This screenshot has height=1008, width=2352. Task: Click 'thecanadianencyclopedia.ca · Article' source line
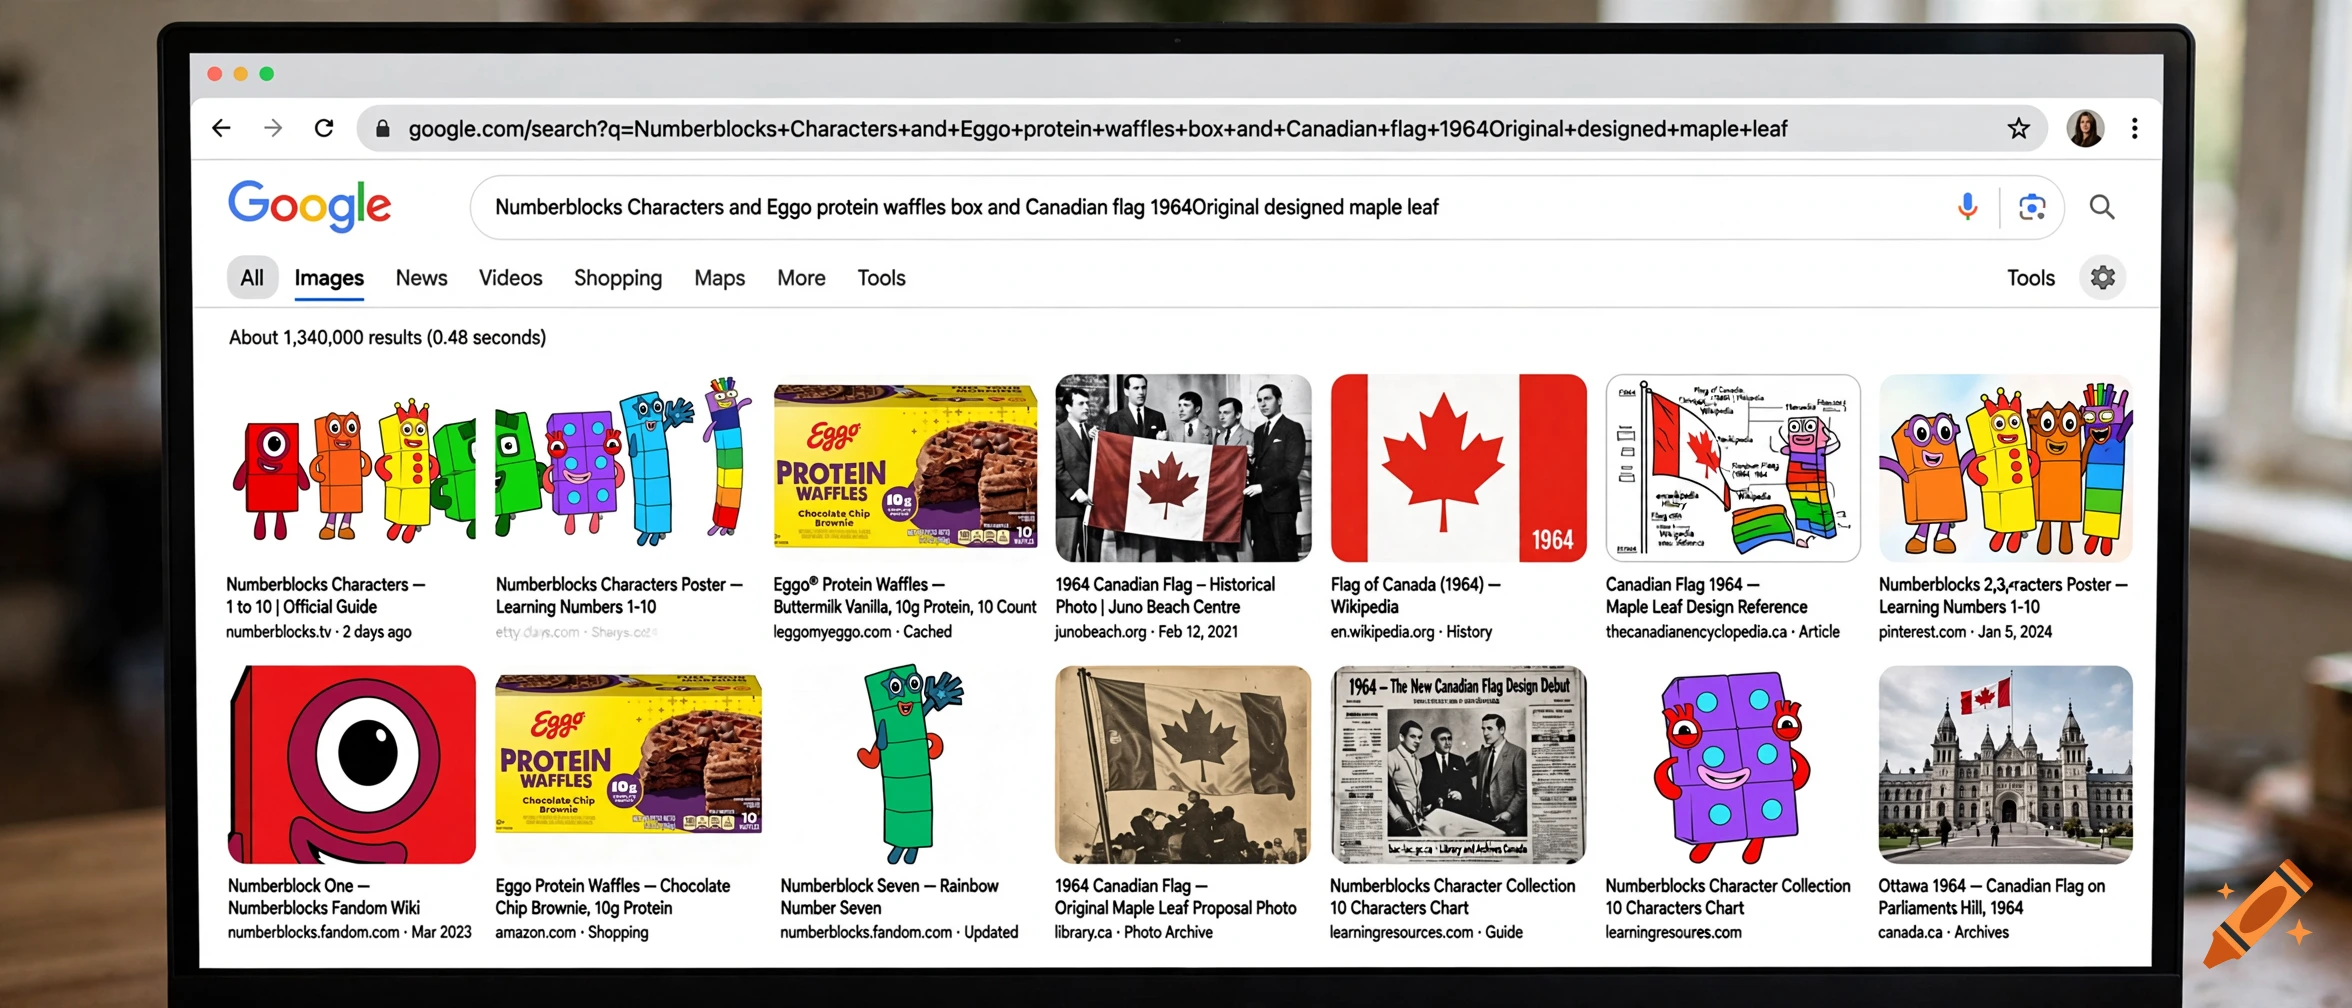click(1722, 632)
